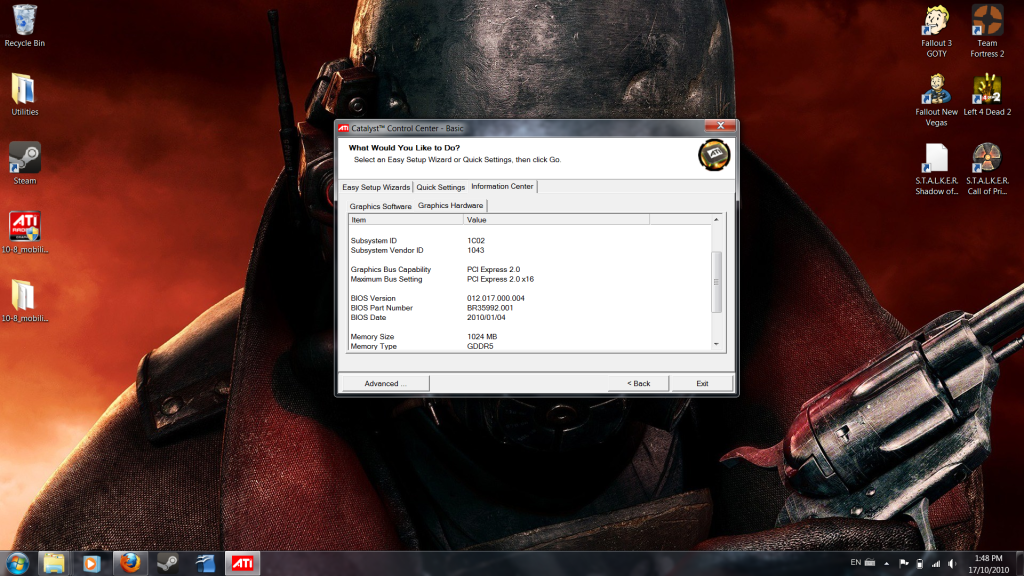
Task: Click the hardware list scrollbar thumb
Action: point(716,281)
